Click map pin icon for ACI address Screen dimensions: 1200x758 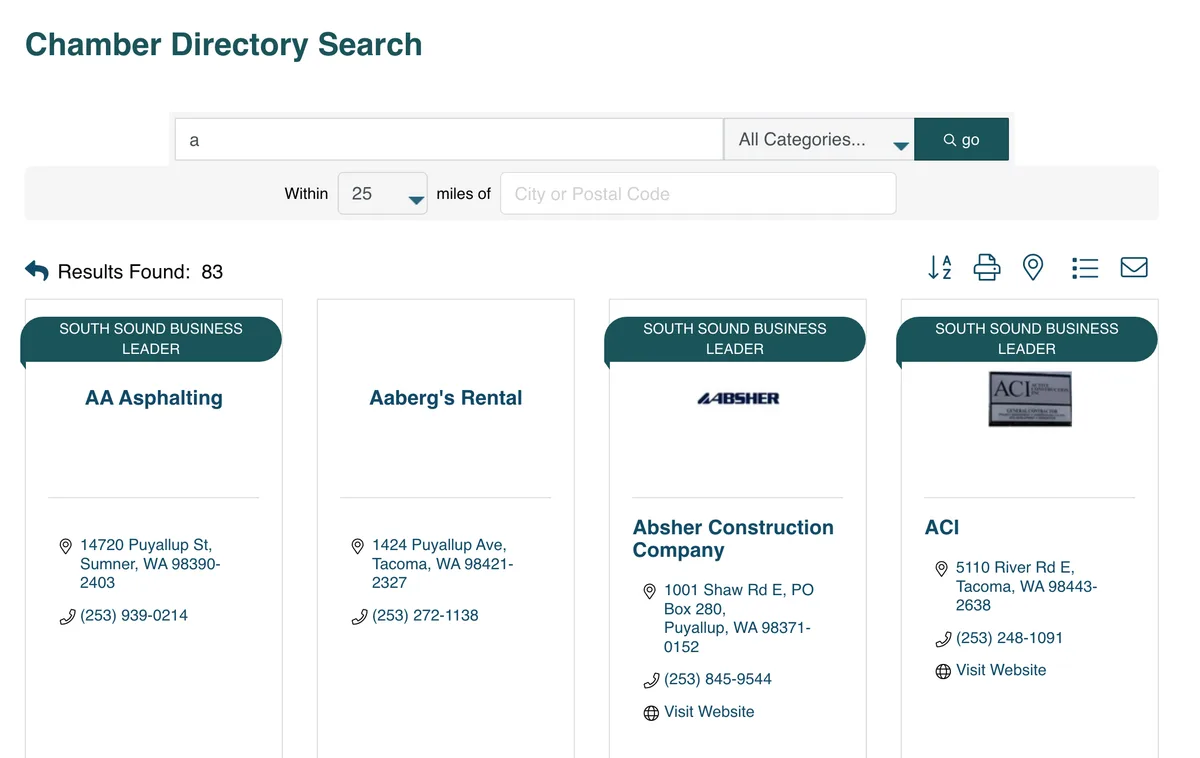942,569
